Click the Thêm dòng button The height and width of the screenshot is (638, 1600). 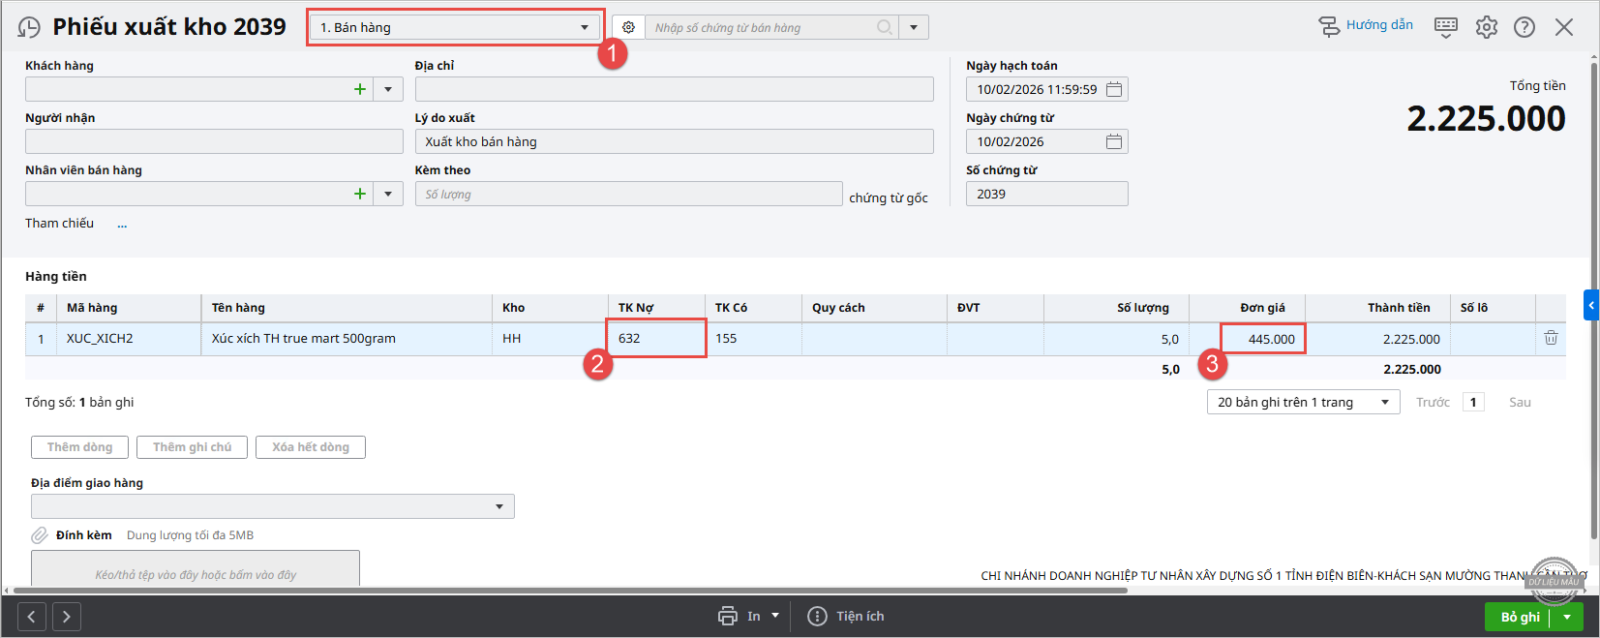[x=80, y=447]
